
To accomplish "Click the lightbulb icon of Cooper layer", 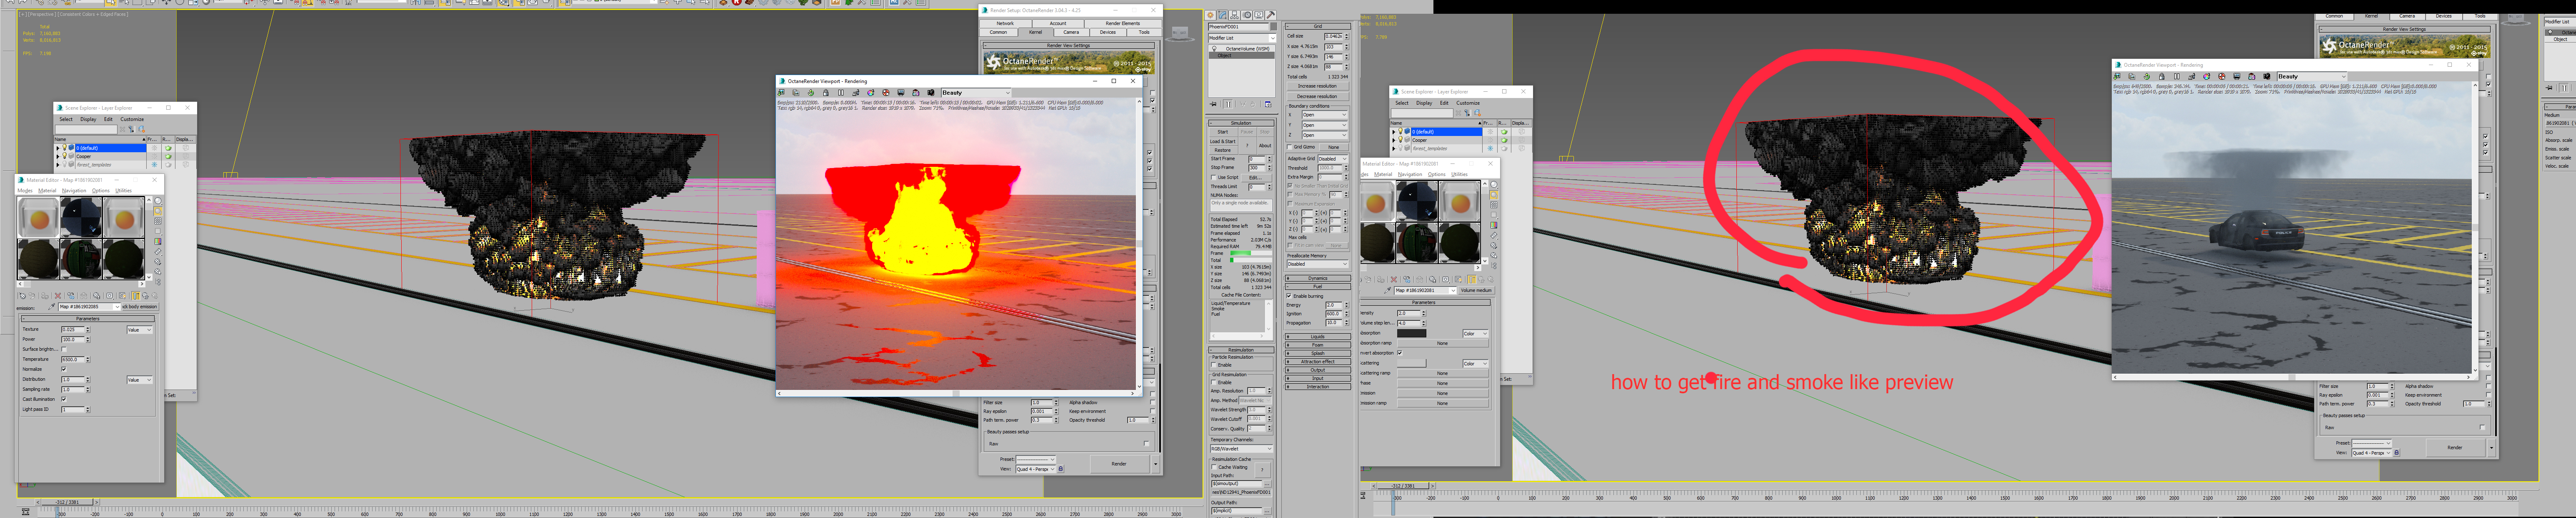I will point(65,156).
